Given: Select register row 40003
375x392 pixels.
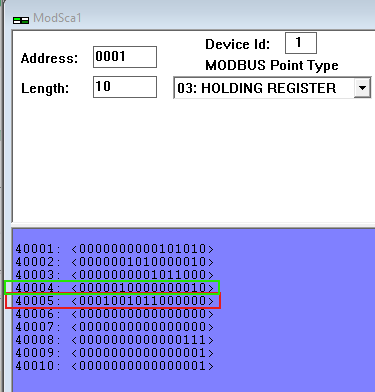Looking at the screenshot, I should click(114, 275).
